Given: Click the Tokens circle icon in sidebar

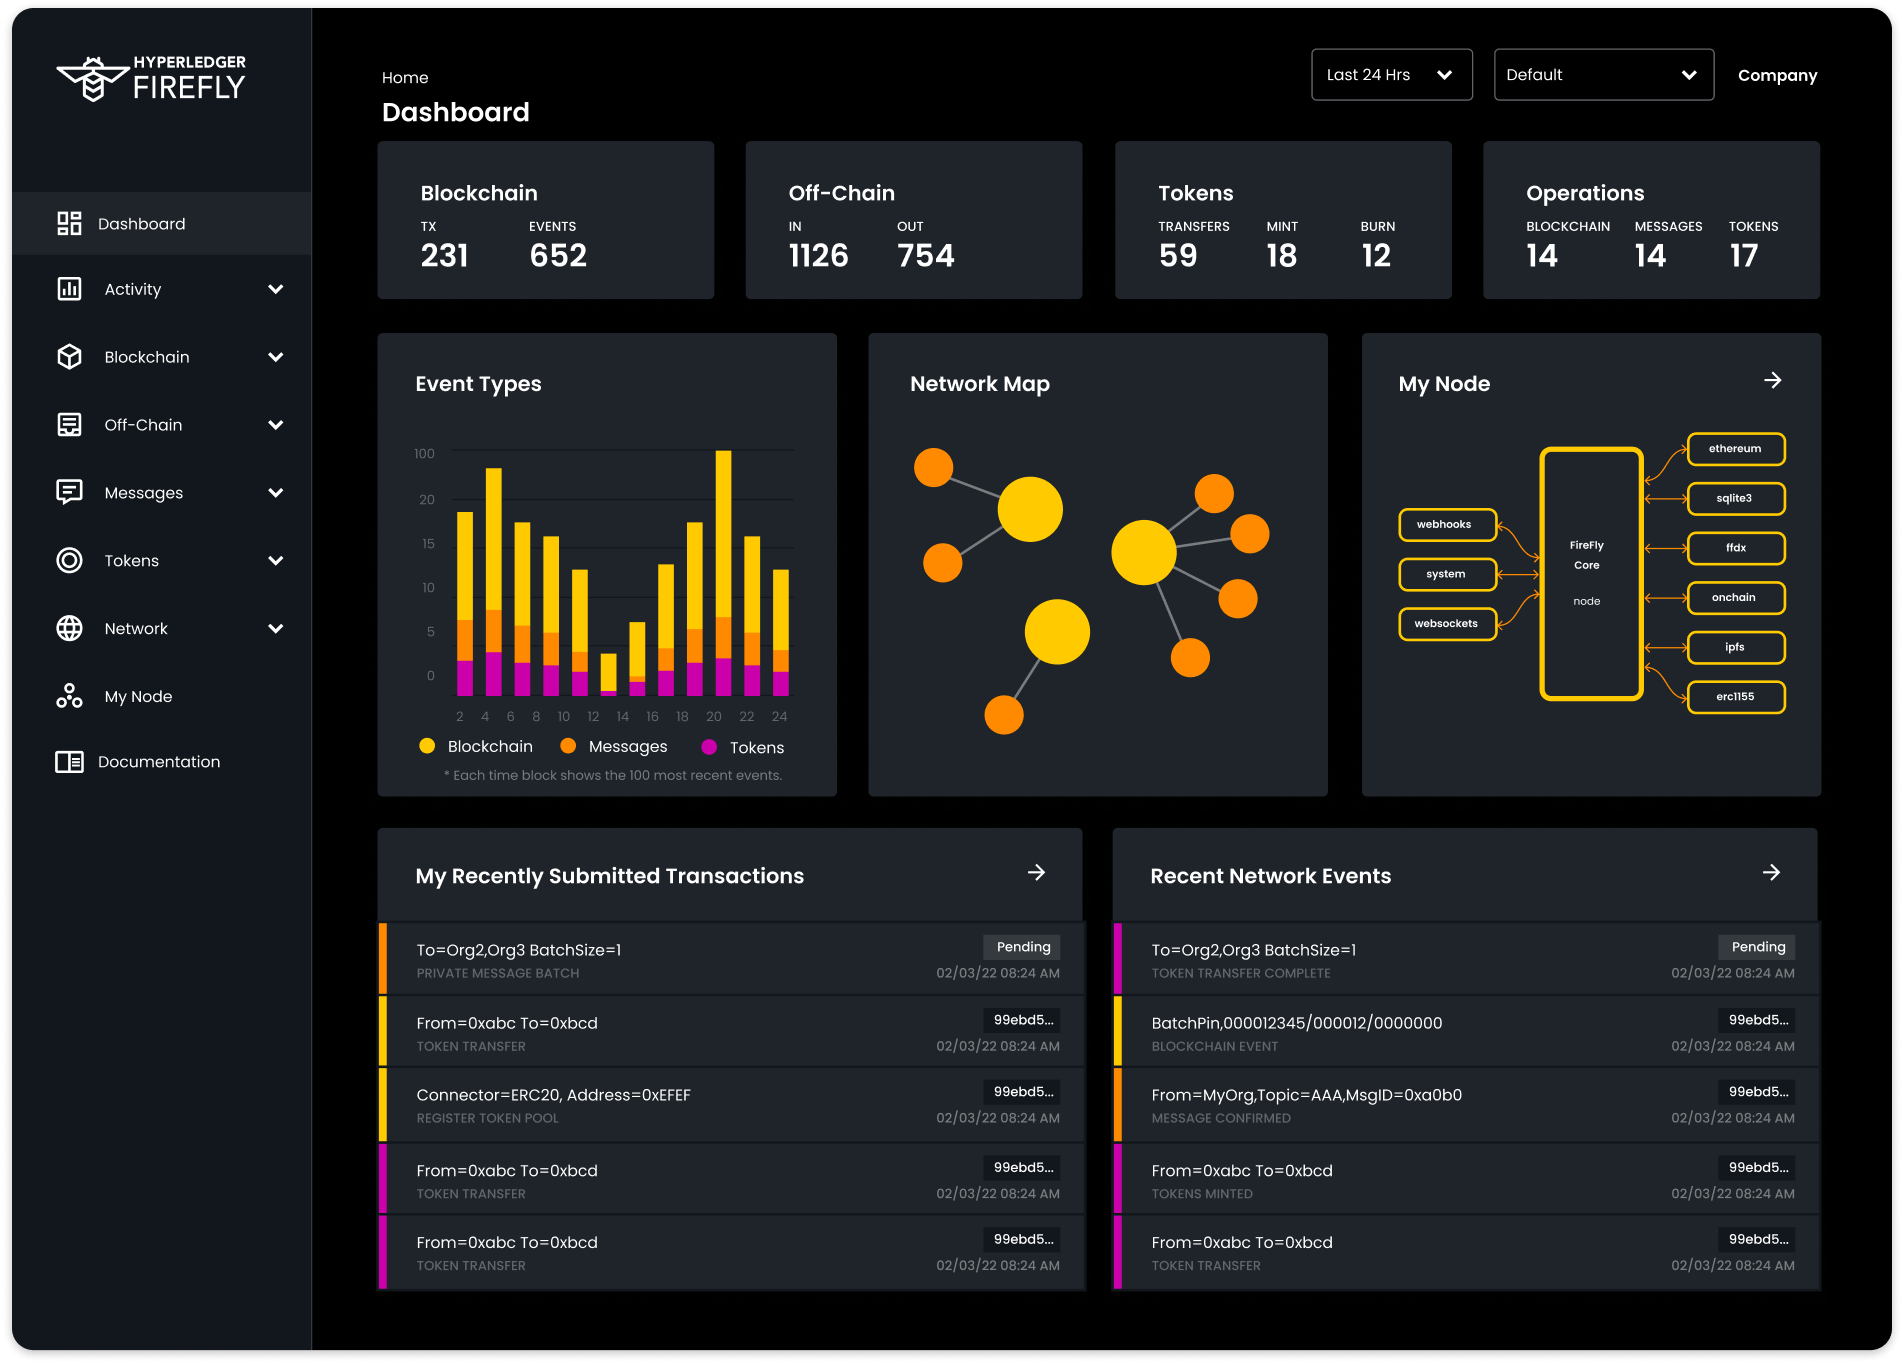Looking at the screenshot, I should pyautogui.click(x=68, y=560).
